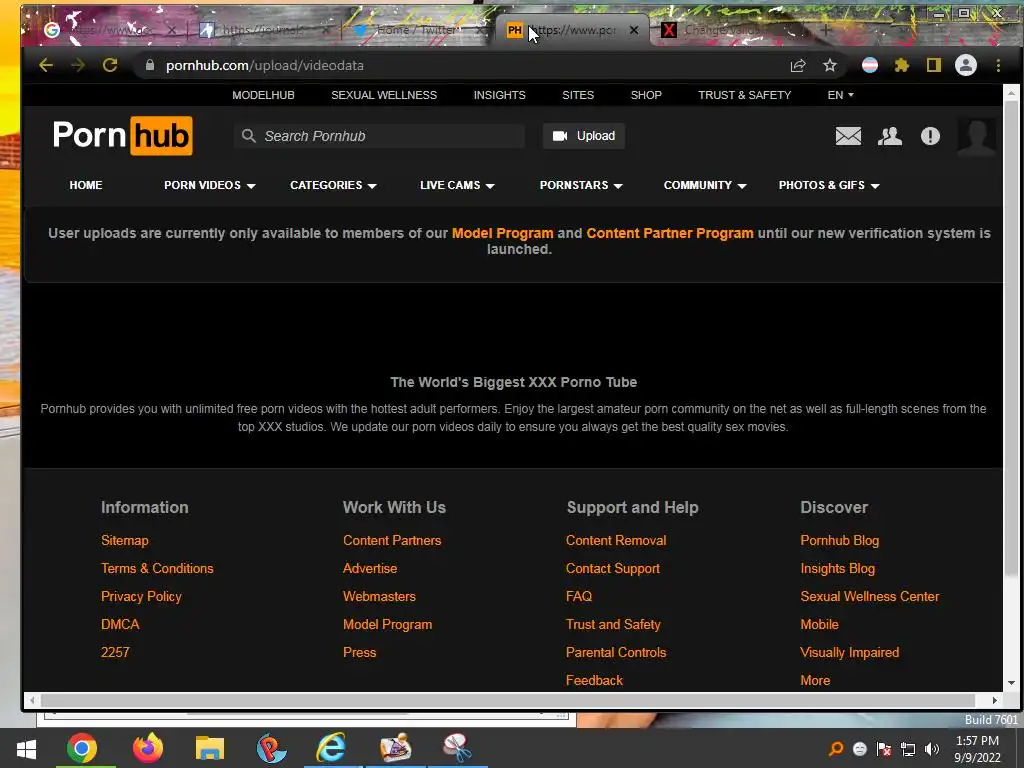The width and height of the screenshot is (1024, 768).
Task: Open the Privacy Policy footer link
Action: coord(141,596)
